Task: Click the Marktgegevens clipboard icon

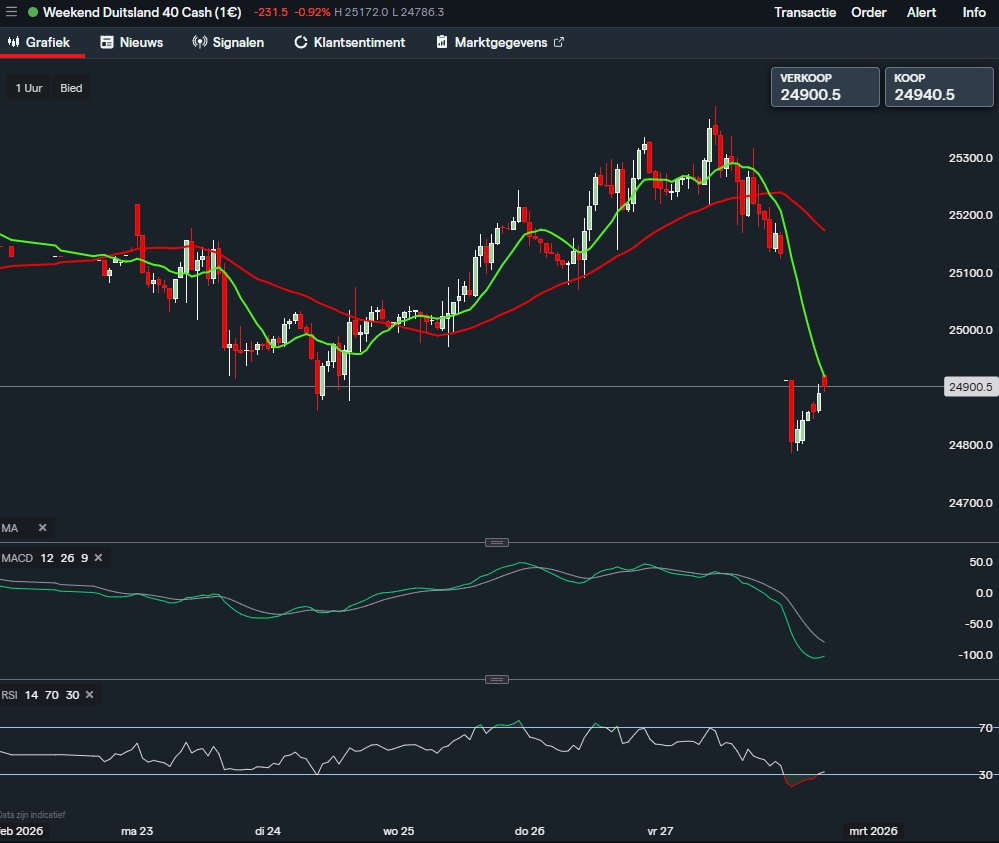Action: 442,42
